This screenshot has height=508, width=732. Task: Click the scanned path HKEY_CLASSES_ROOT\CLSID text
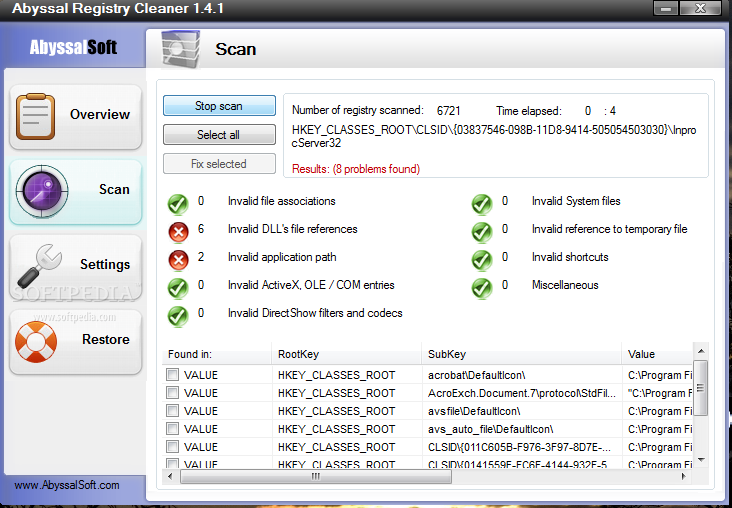pos(494,136)
